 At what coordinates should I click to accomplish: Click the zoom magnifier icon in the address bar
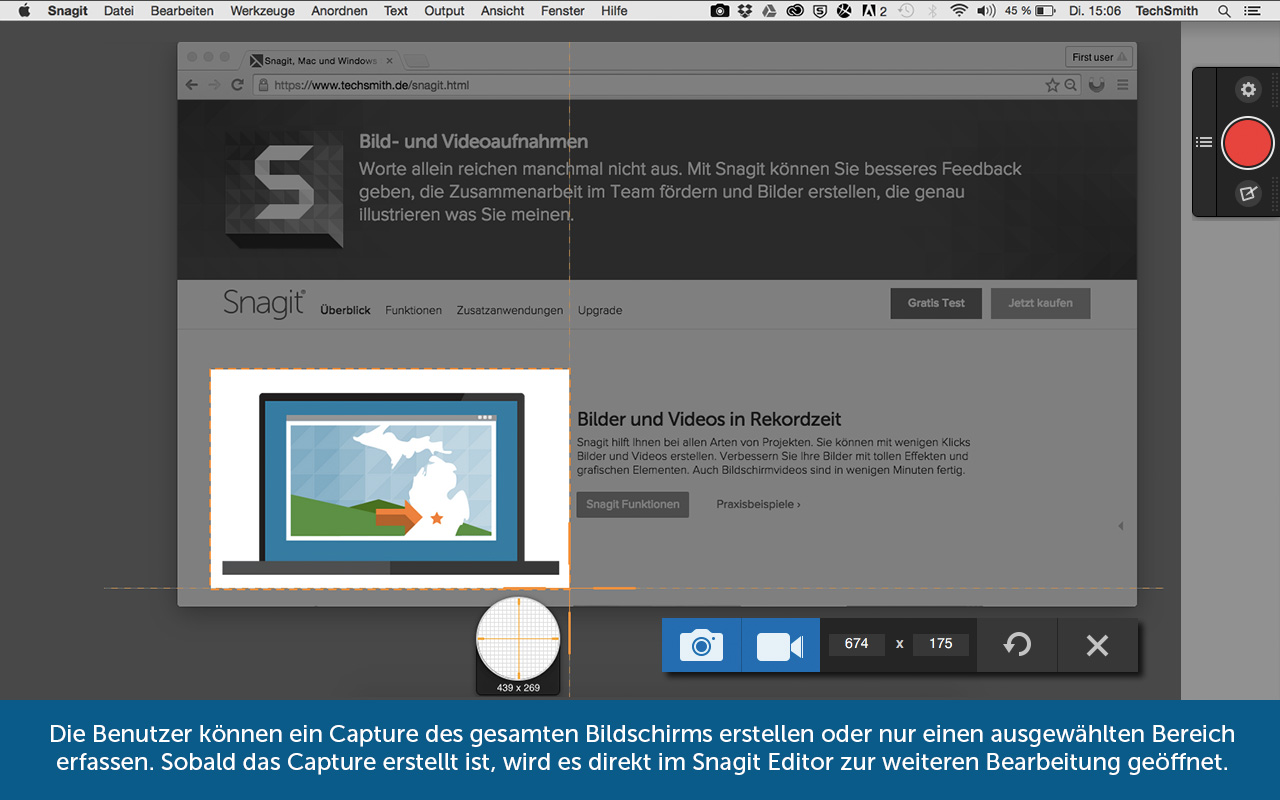1070,85
